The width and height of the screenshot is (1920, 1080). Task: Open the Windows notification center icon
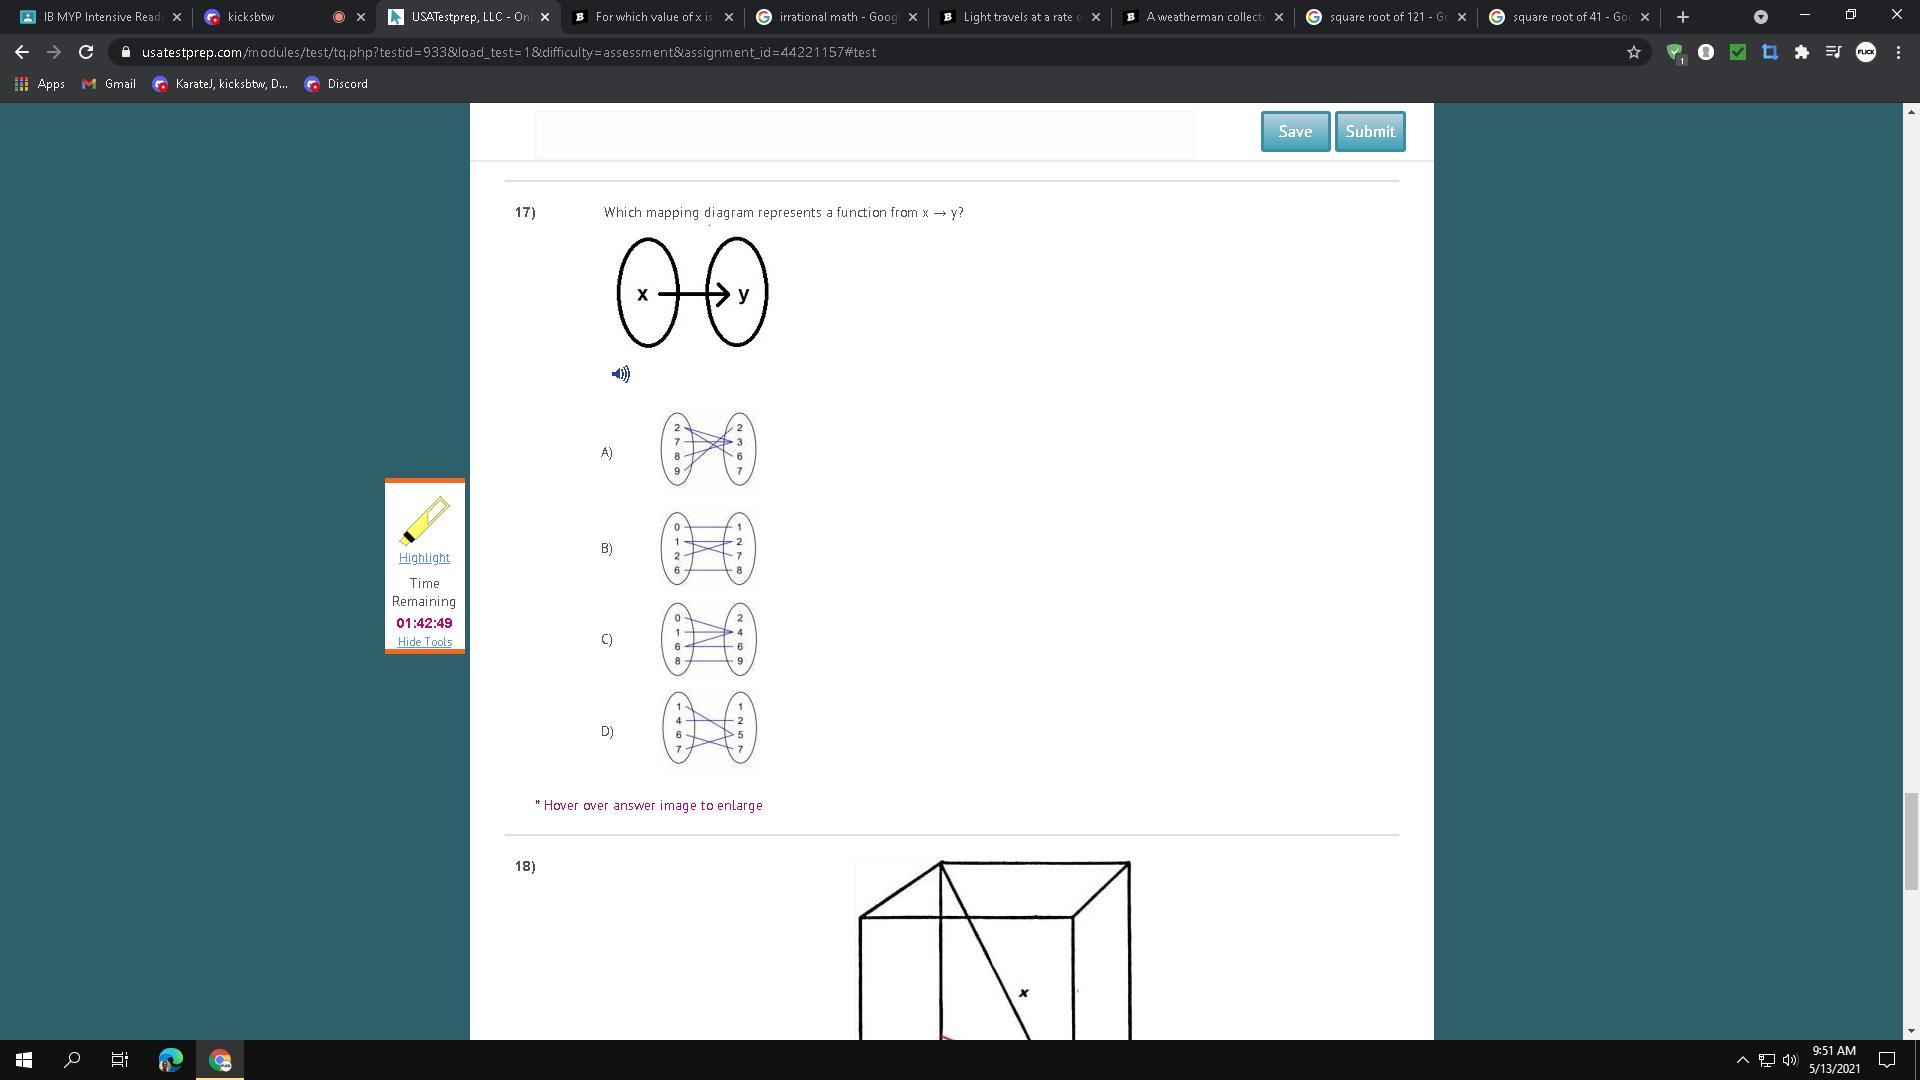tap(1887, 1060)
